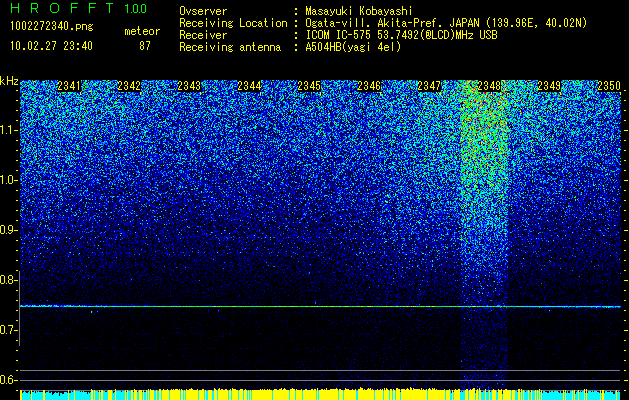Click the 0.8 frequency axis label

coord(8,280)
